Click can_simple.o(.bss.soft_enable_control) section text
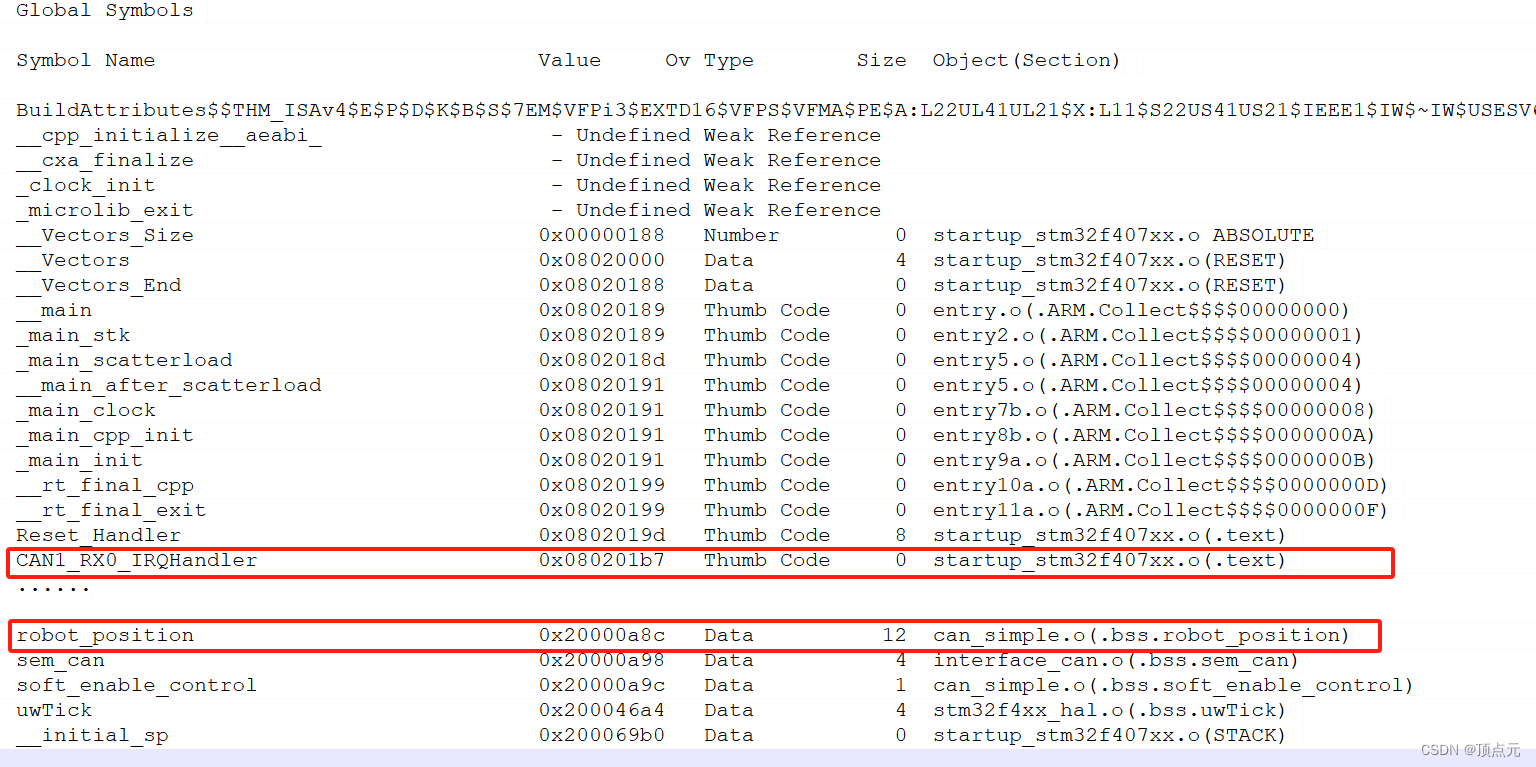 [1173, 685]
